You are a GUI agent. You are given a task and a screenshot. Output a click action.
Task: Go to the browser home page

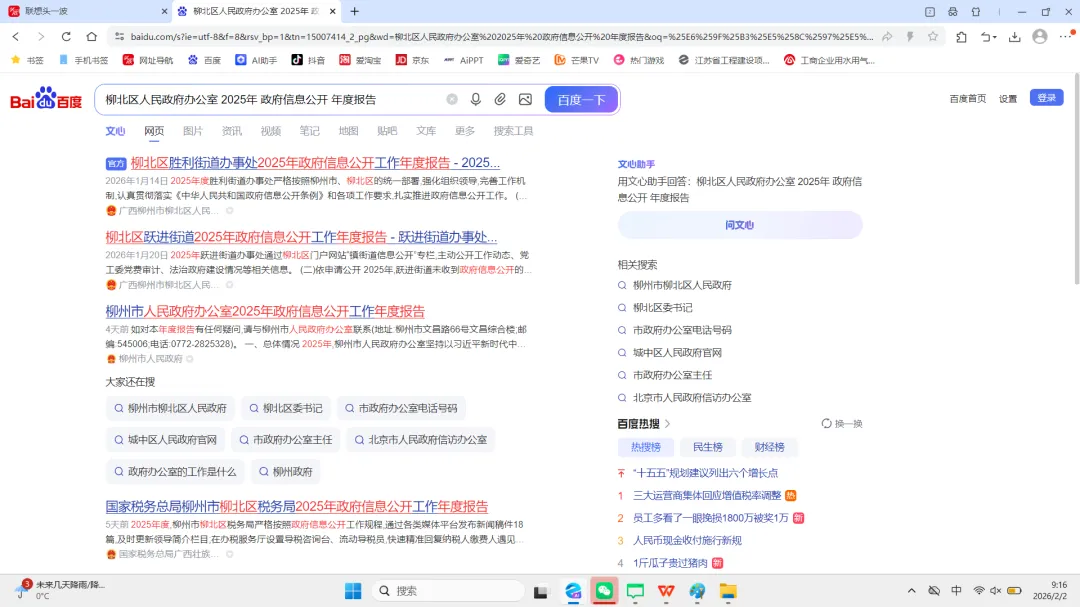[92, 37]
